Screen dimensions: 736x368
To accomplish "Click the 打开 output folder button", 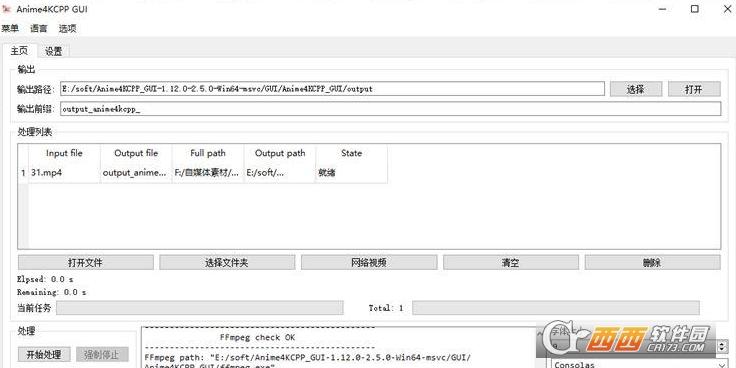I will click(x=694, y=89).
